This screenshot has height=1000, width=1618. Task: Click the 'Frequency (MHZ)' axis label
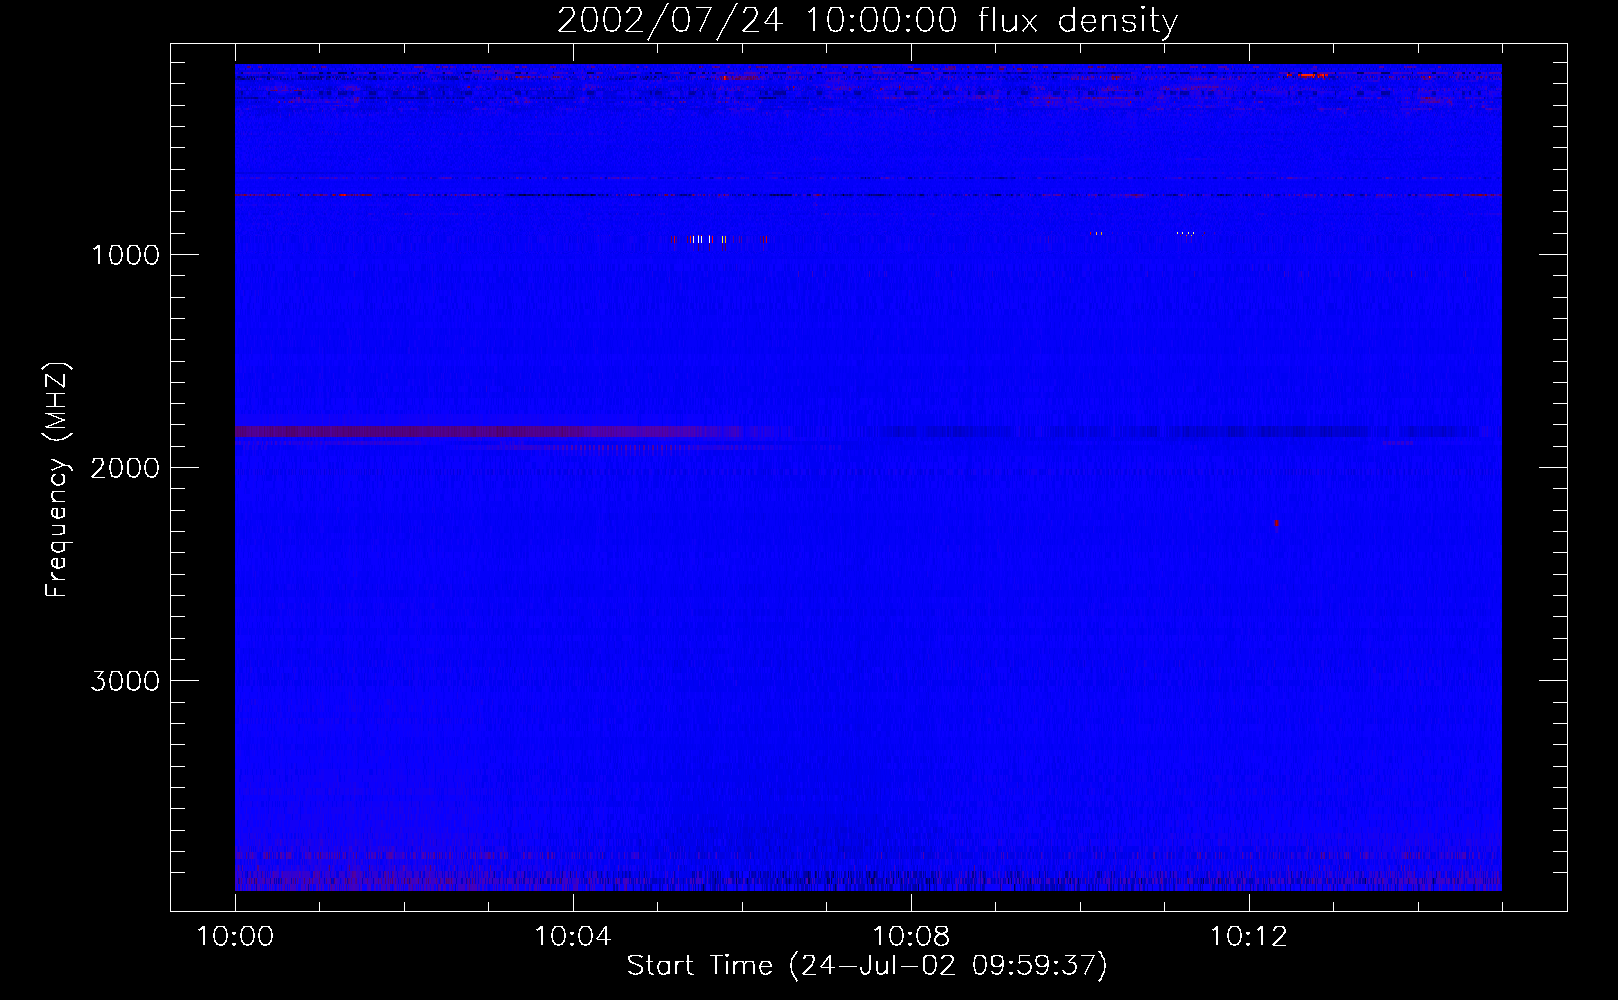pyautogui.click(x=57, y=480)
